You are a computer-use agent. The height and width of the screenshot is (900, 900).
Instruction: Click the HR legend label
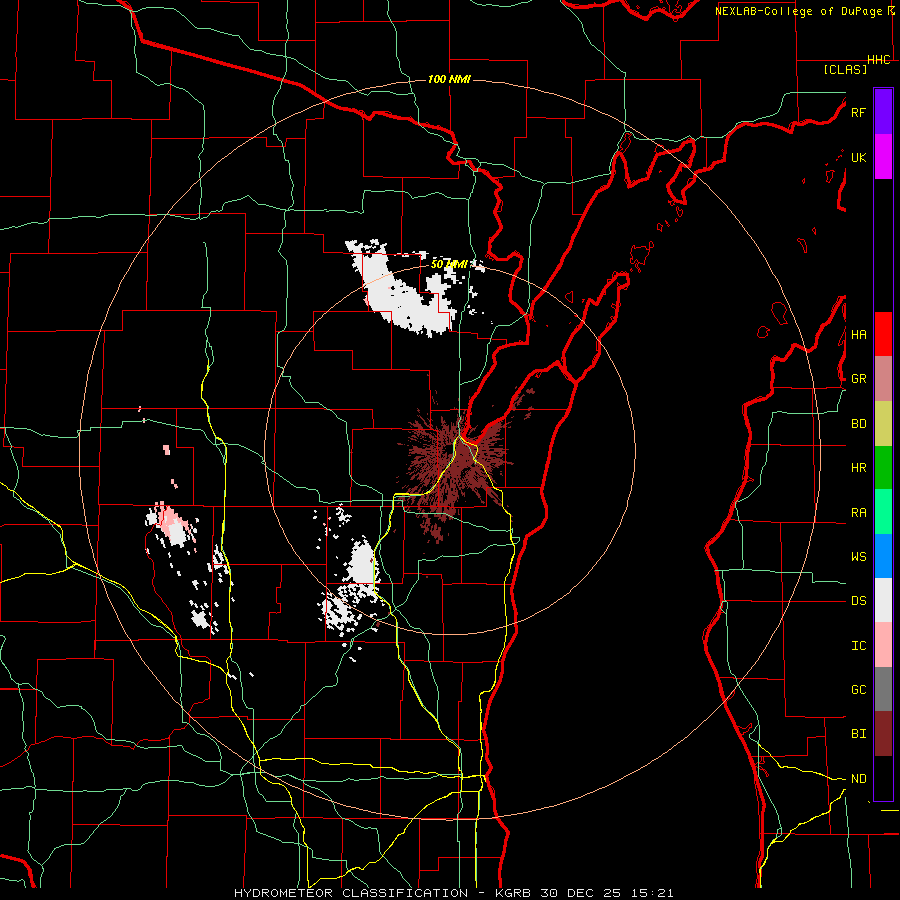tap(858, 468)
